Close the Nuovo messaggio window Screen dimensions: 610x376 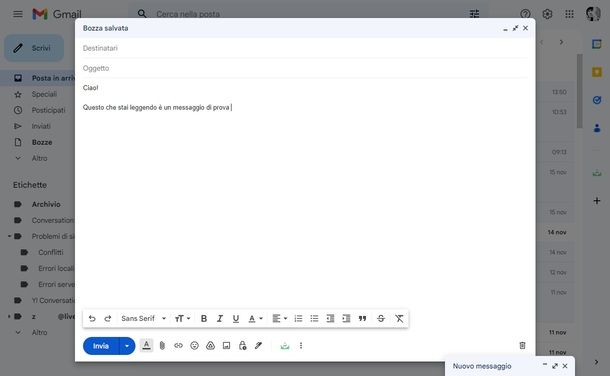(565, 366)
